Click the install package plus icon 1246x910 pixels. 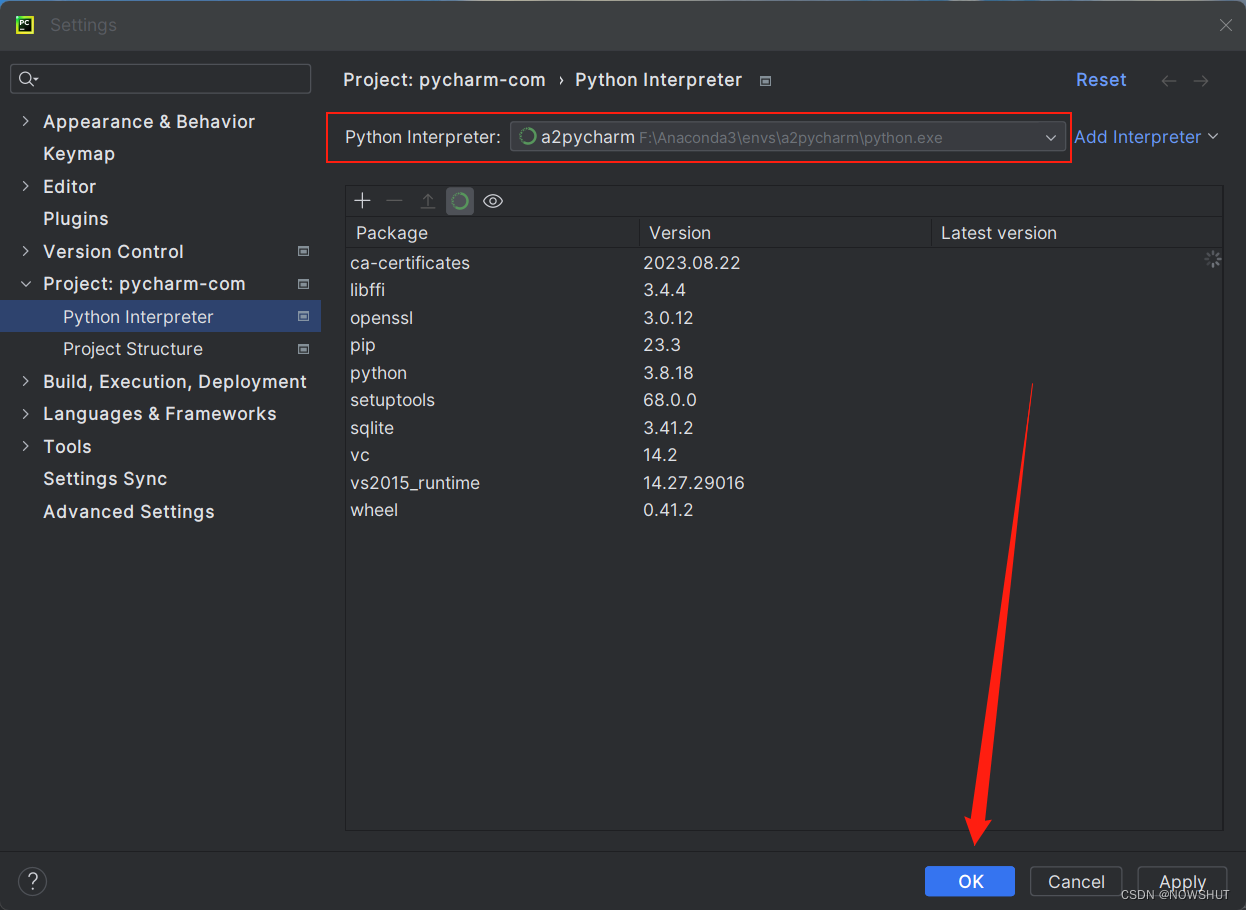[362, 201]
